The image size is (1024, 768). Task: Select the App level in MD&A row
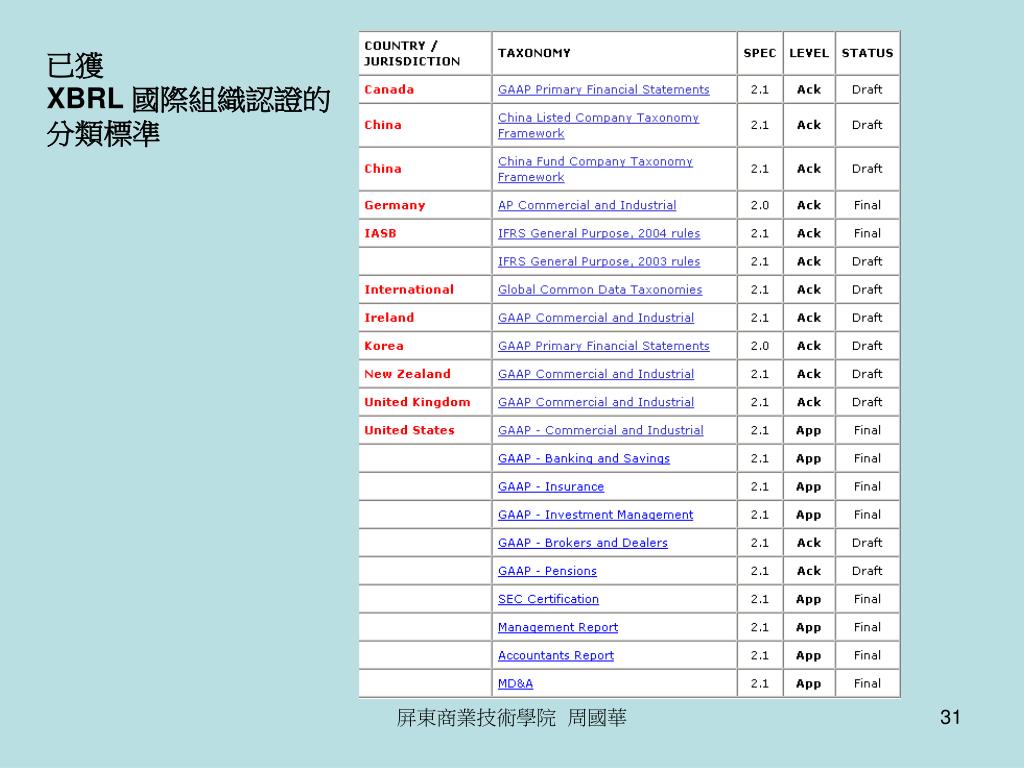click(808, 684)
